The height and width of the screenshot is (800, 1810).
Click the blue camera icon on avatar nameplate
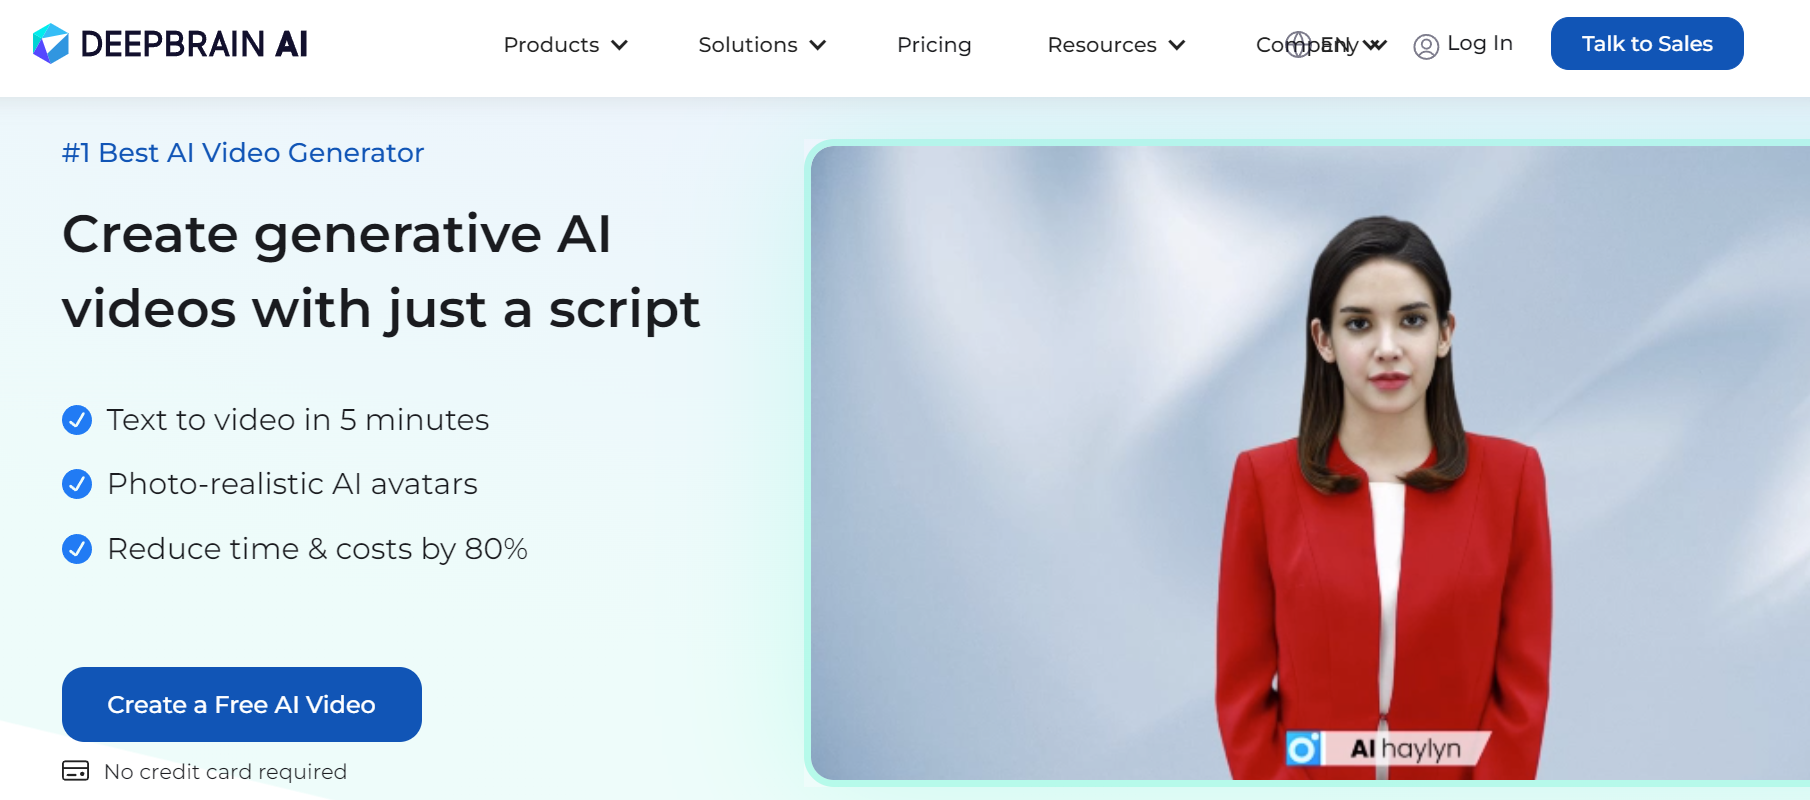tap(1303, 748)
